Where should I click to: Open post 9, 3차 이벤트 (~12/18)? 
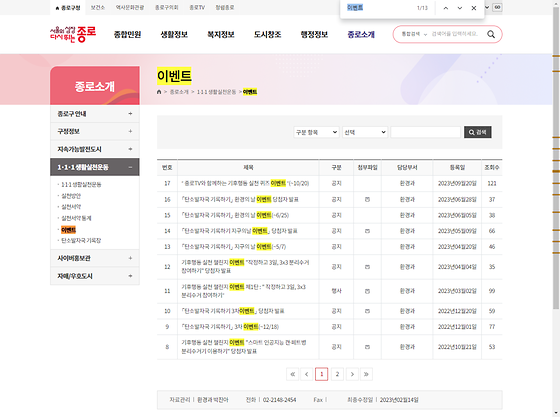click(x=230, y=327)
